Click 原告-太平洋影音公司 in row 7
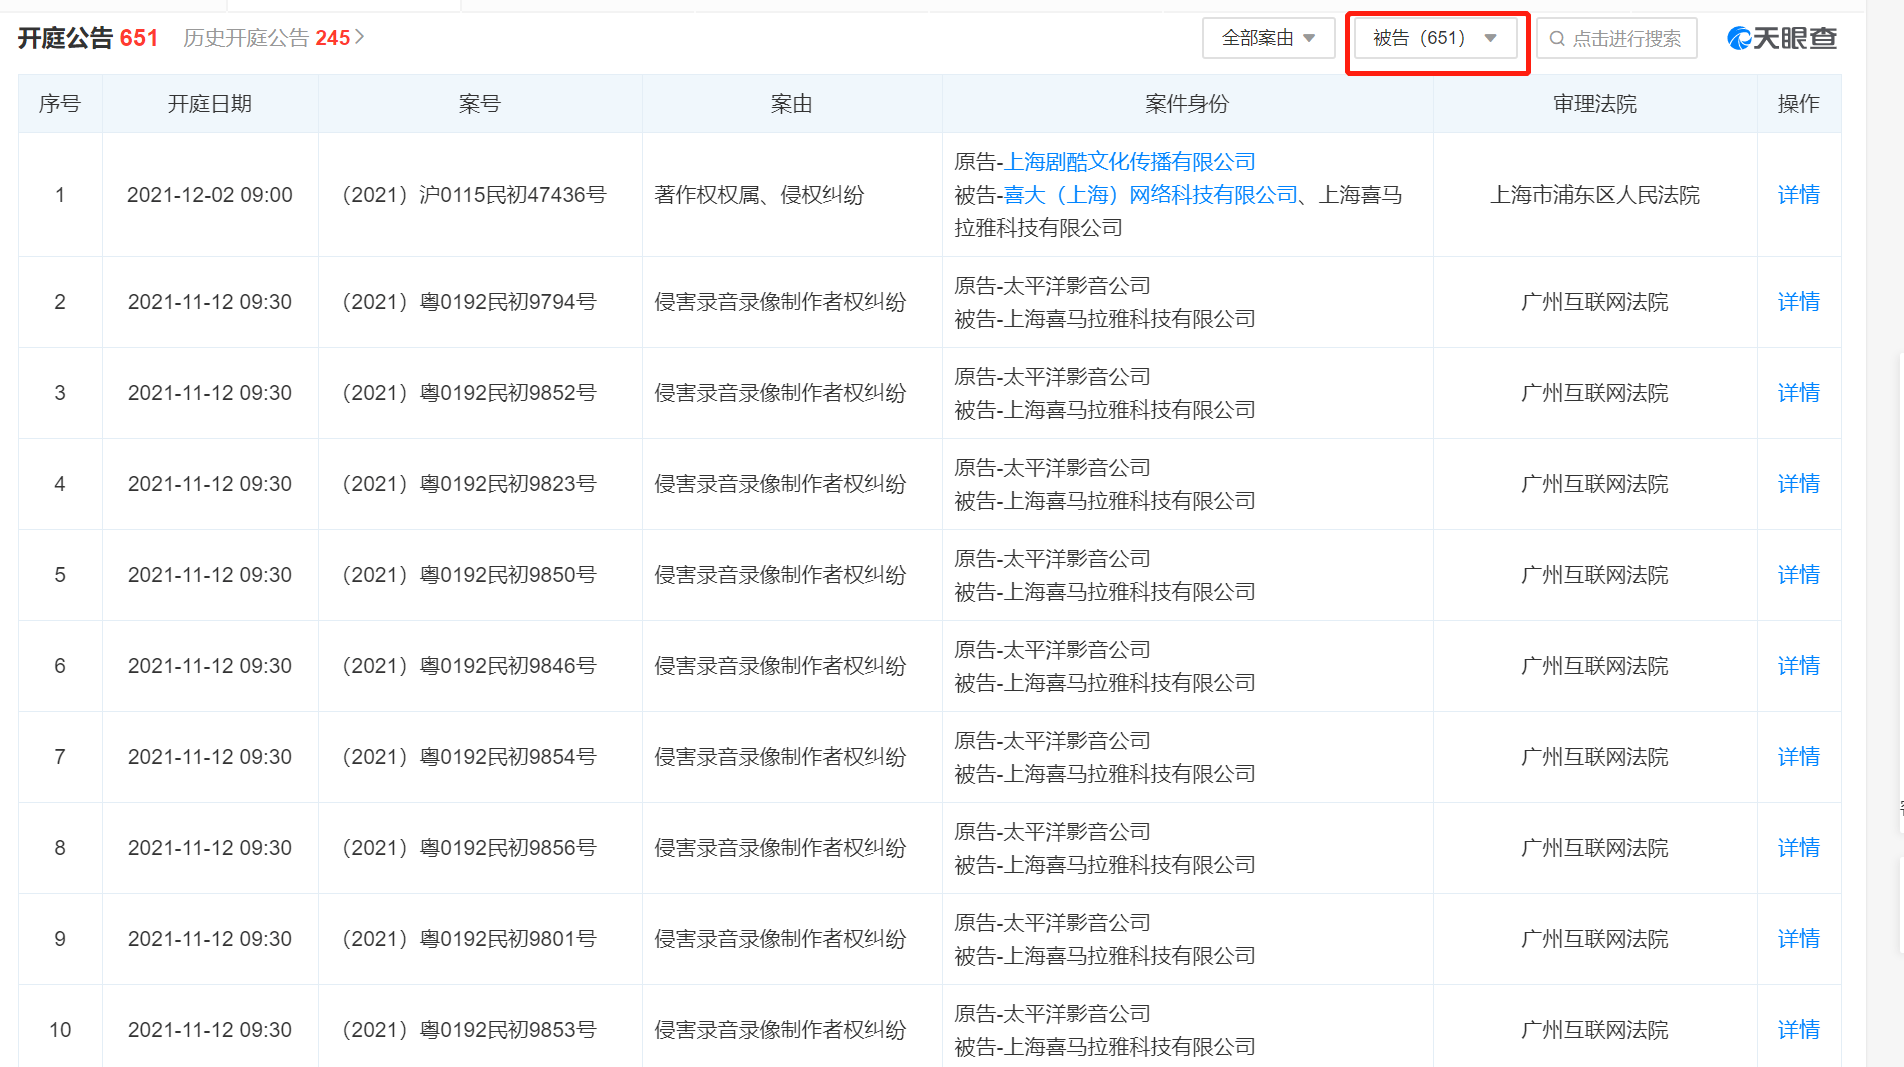This screenshot has height=1067, width=1904. tap(1053, 741)
